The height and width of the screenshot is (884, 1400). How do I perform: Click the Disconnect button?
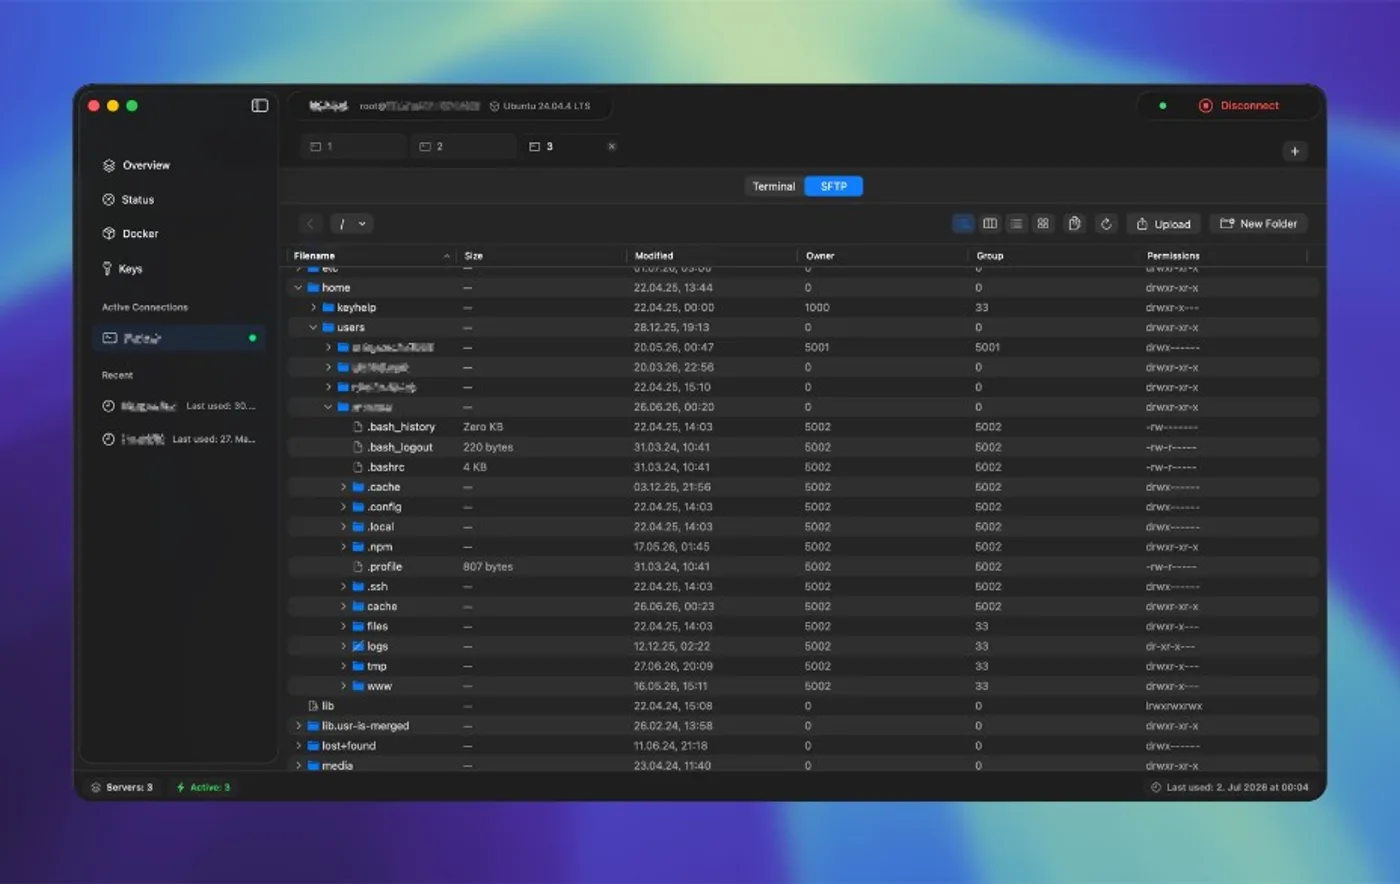tap(1238, 105)
